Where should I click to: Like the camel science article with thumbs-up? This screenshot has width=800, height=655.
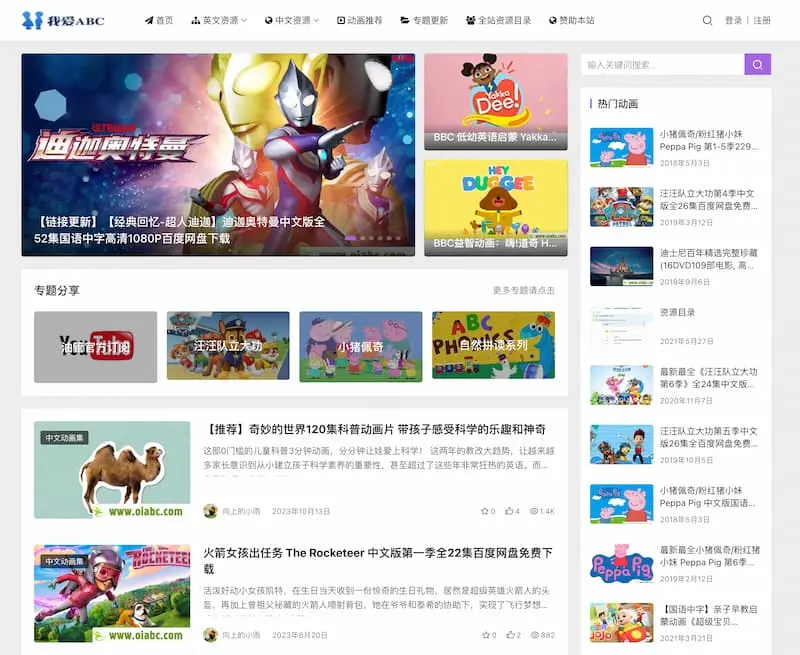coord(510,511)
